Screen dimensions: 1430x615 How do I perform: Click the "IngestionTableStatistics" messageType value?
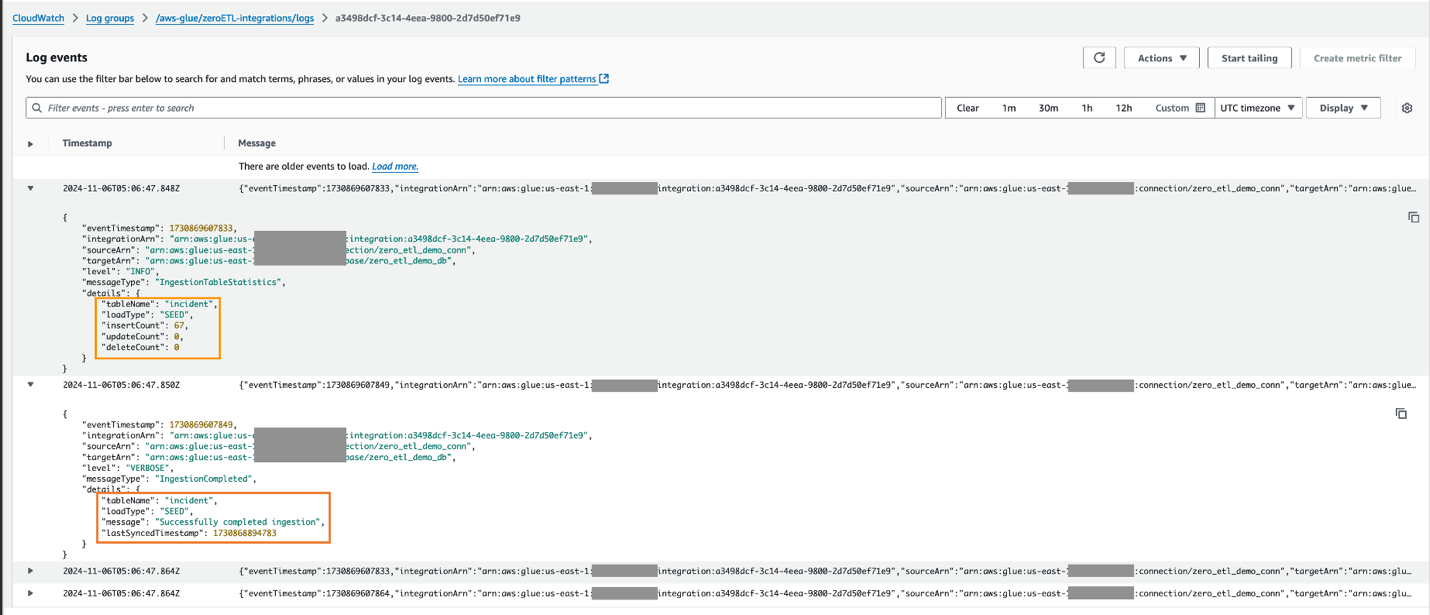pos(217,282)
